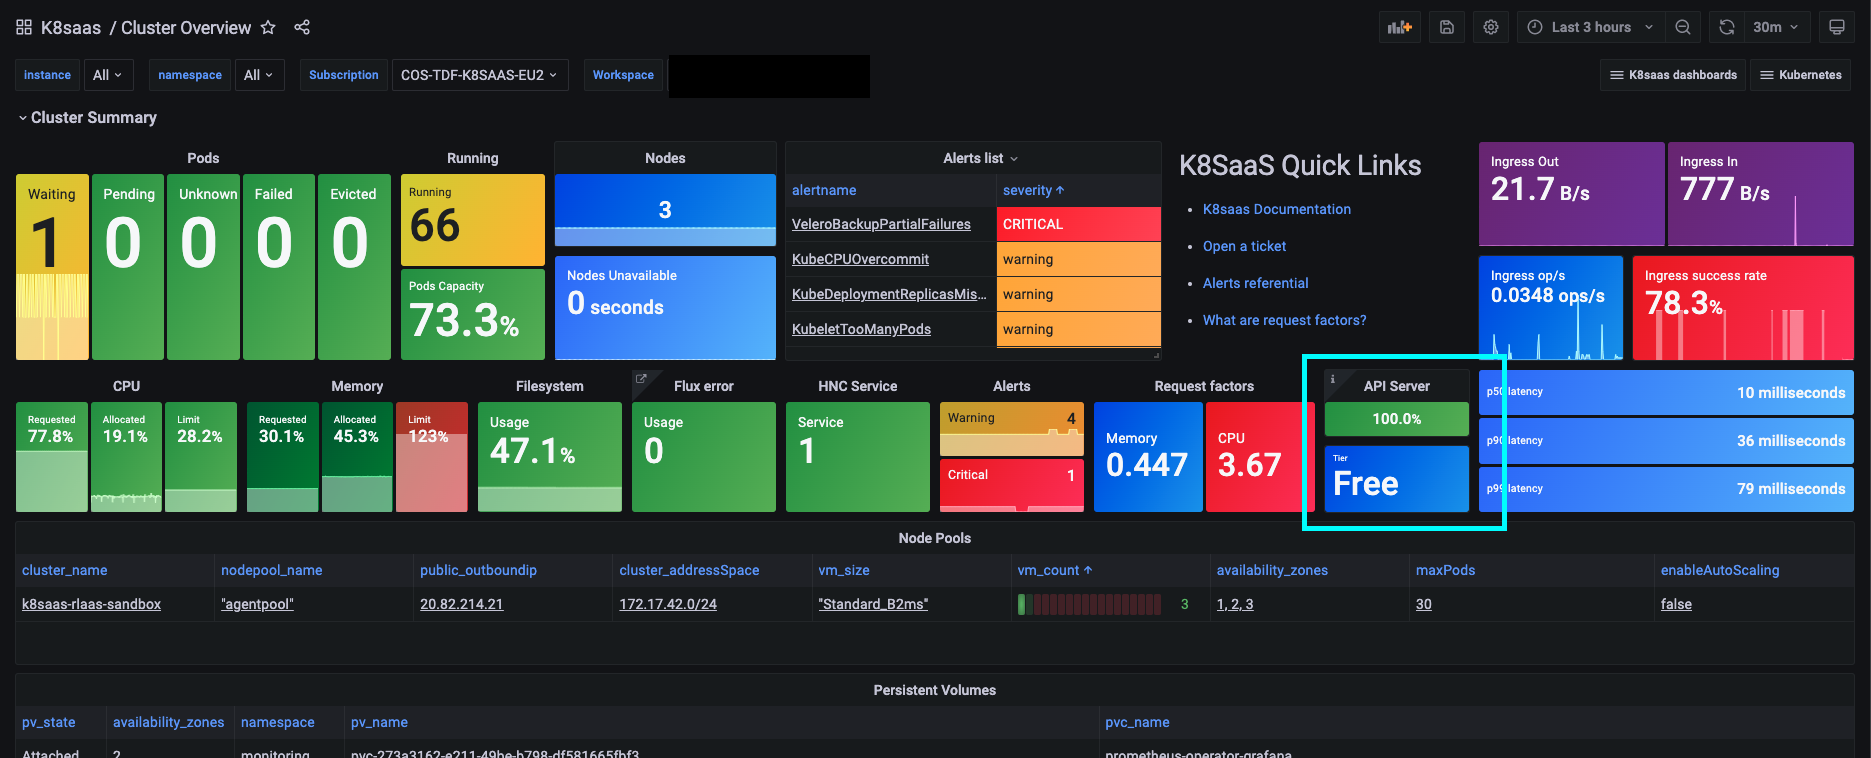Add a new panel with chart-plus icon
The image size is (1871, 758).
click(1400, 27)
